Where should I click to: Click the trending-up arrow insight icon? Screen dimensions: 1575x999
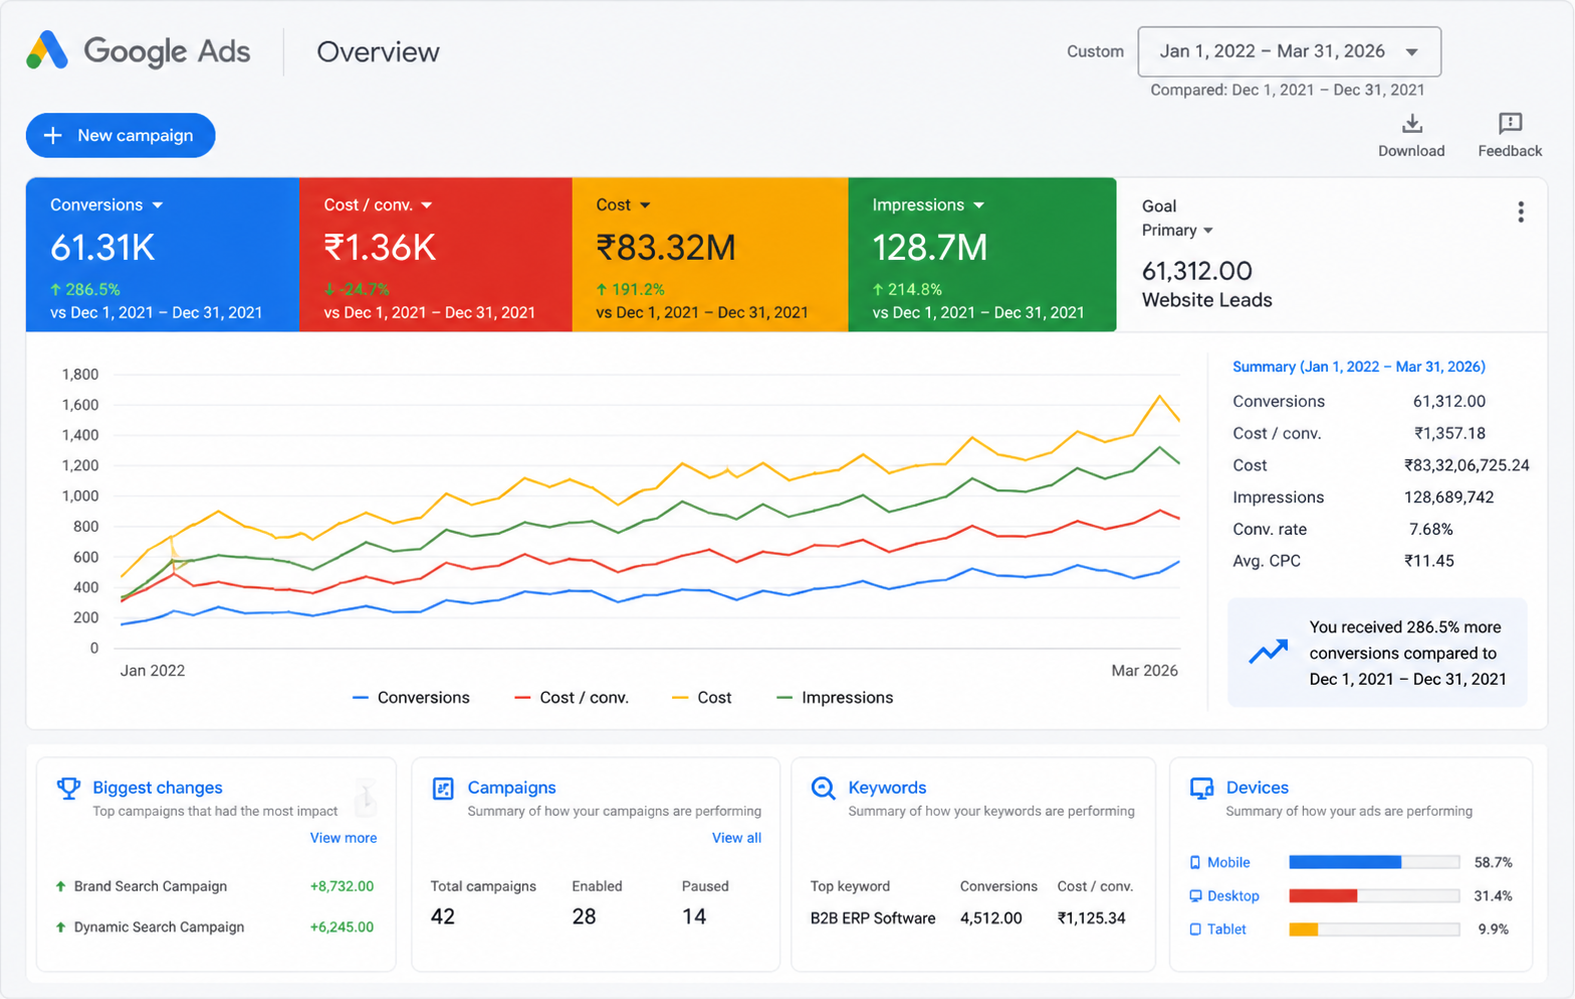pyautogui.click(x=1268, y=652)
